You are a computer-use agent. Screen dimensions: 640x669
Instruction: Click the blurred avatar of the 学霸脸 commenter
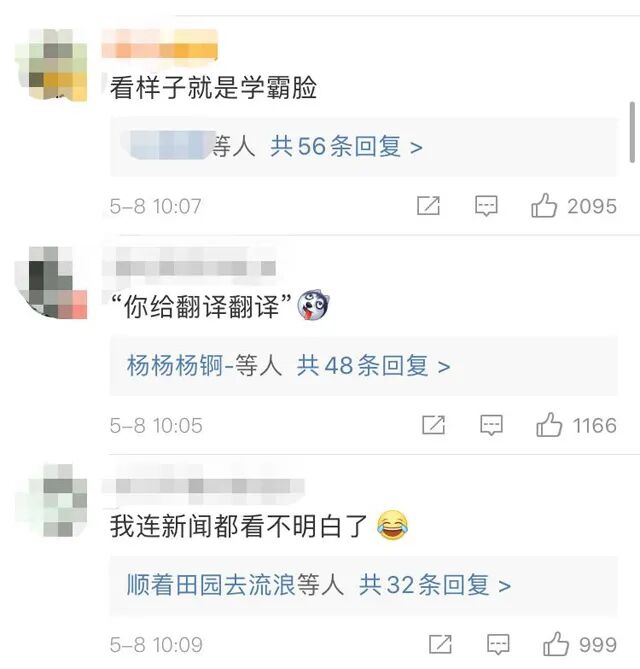point(51,65)
